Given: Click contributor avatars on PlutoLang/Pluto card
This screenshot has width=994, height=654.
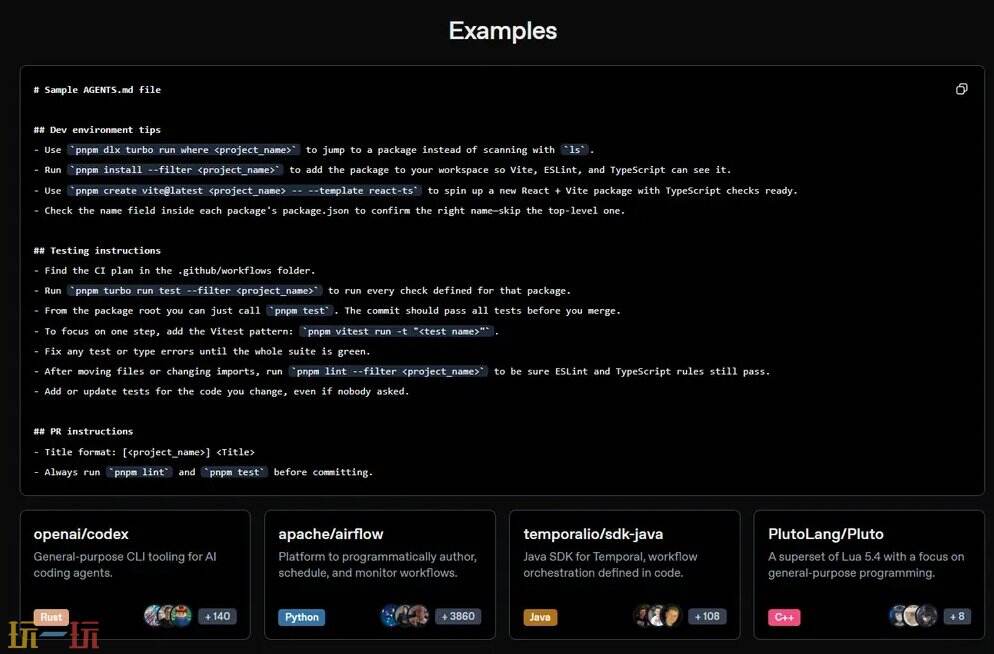Looking at the screenshot, I should click(913, 616).
